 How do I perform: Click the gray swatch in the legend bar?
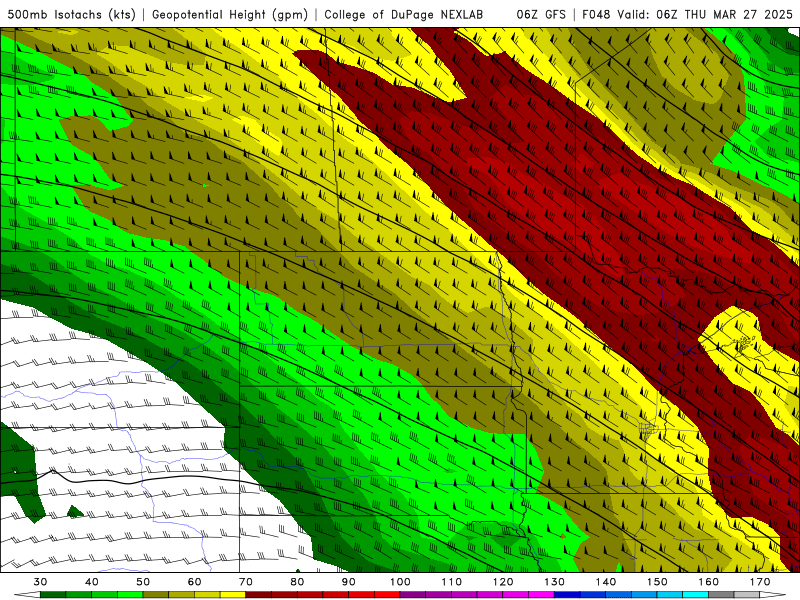pos(721,595)
